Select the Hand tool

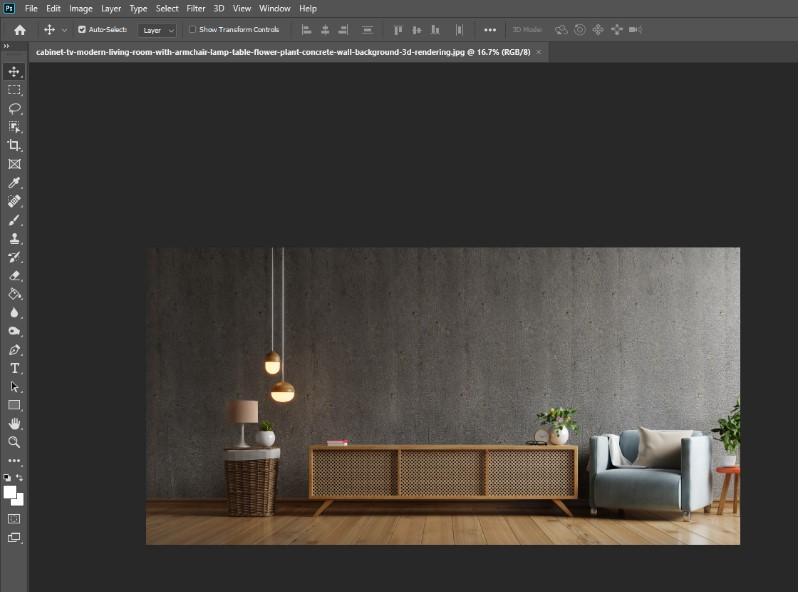(x=14, y=423)
